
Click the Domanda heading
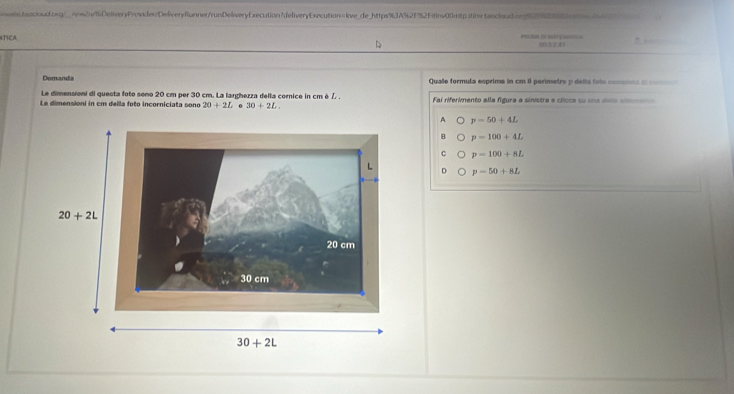tap(58, 78)
